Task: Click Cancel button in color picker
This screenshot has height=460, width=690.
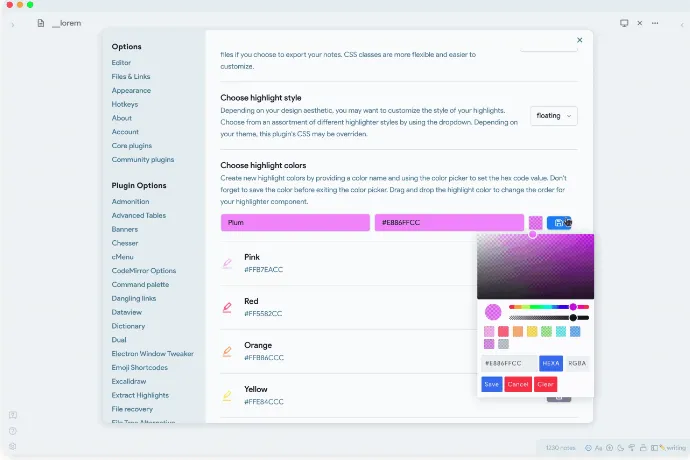Action: [518, 384]
